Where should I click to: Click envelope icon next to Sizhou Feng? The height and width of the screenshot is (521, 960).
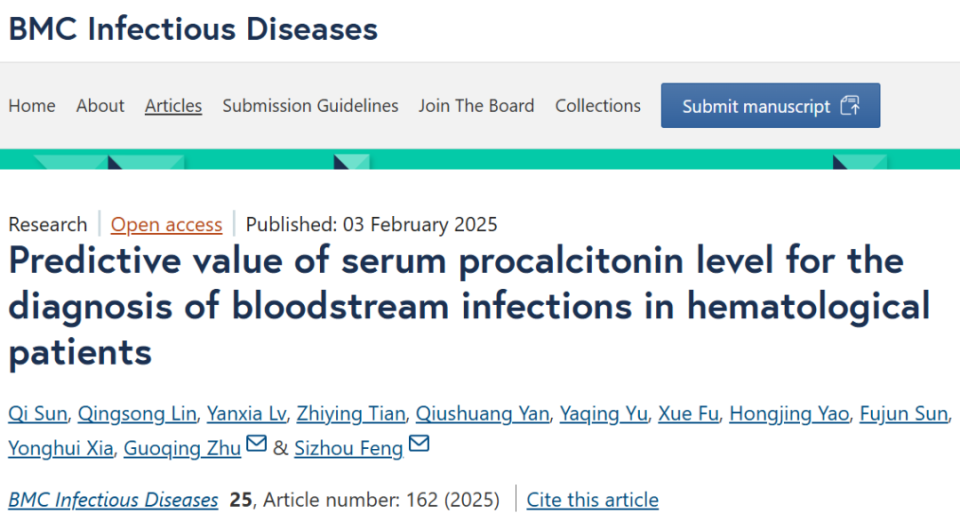[x=418, y=443]
